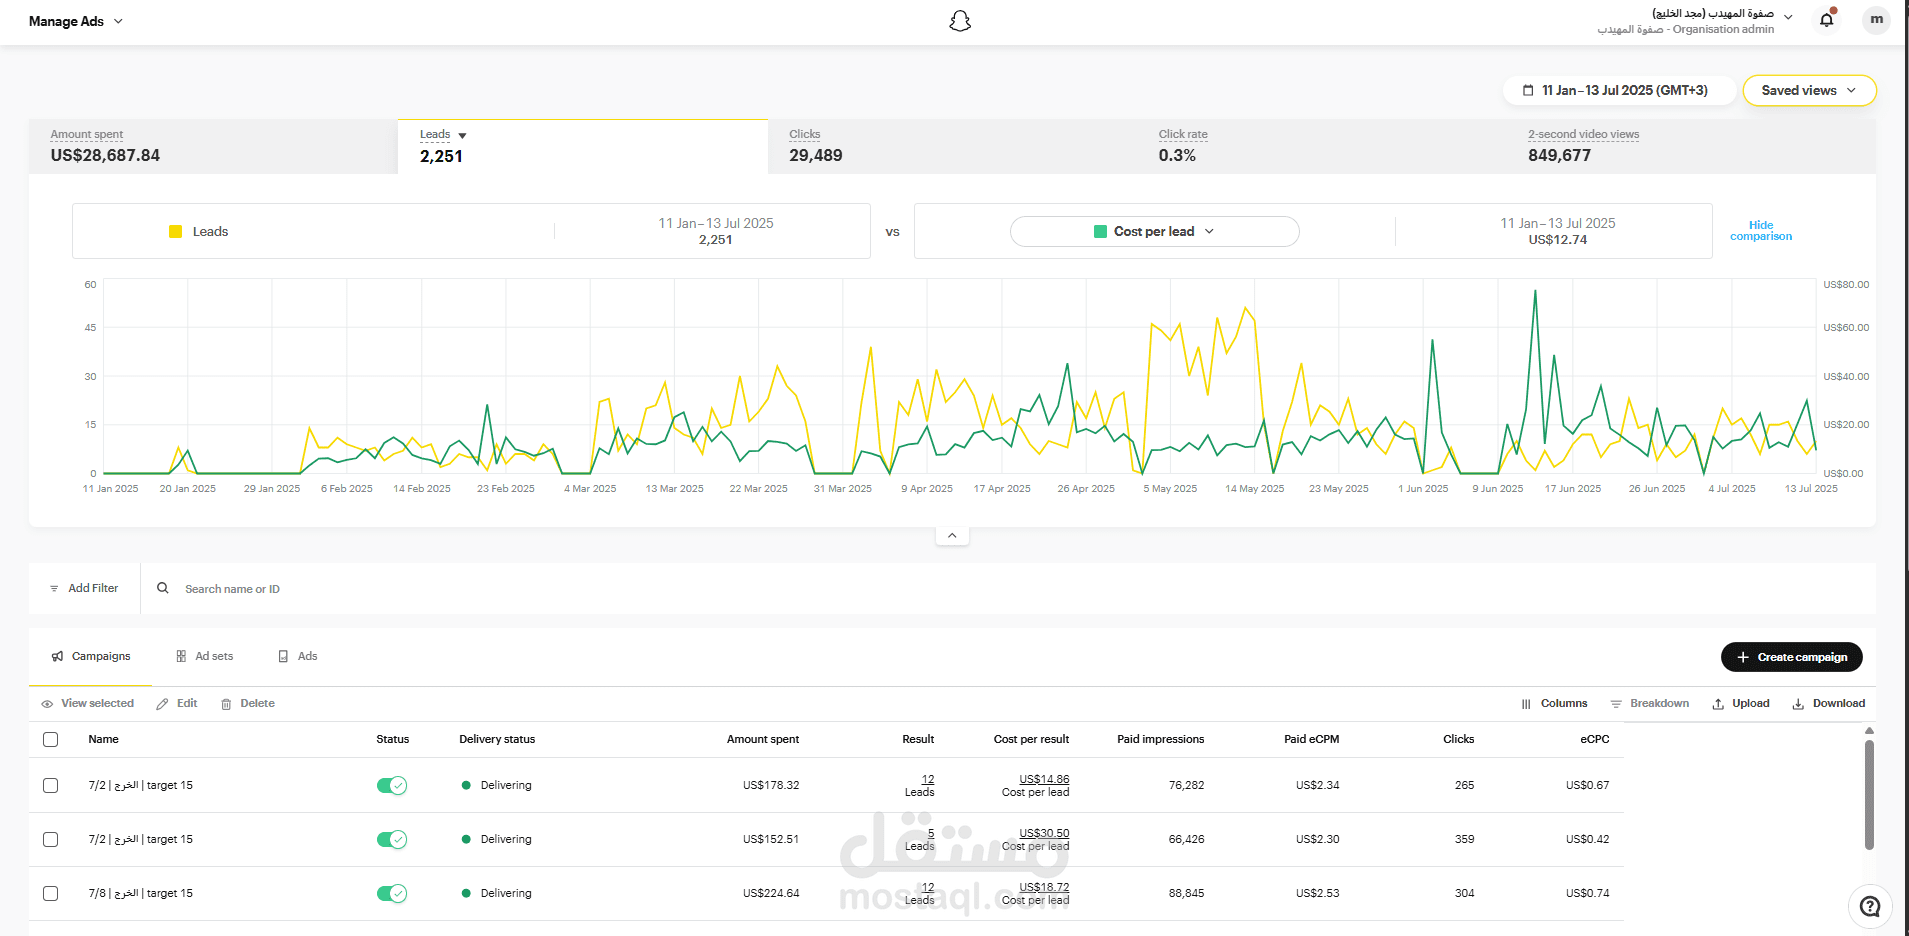The width and height of the screenshot is (1909, 936).
Task: Open the date range picker 11 Jan–13 Jul 2025
Action: (x=1619, y=90)
